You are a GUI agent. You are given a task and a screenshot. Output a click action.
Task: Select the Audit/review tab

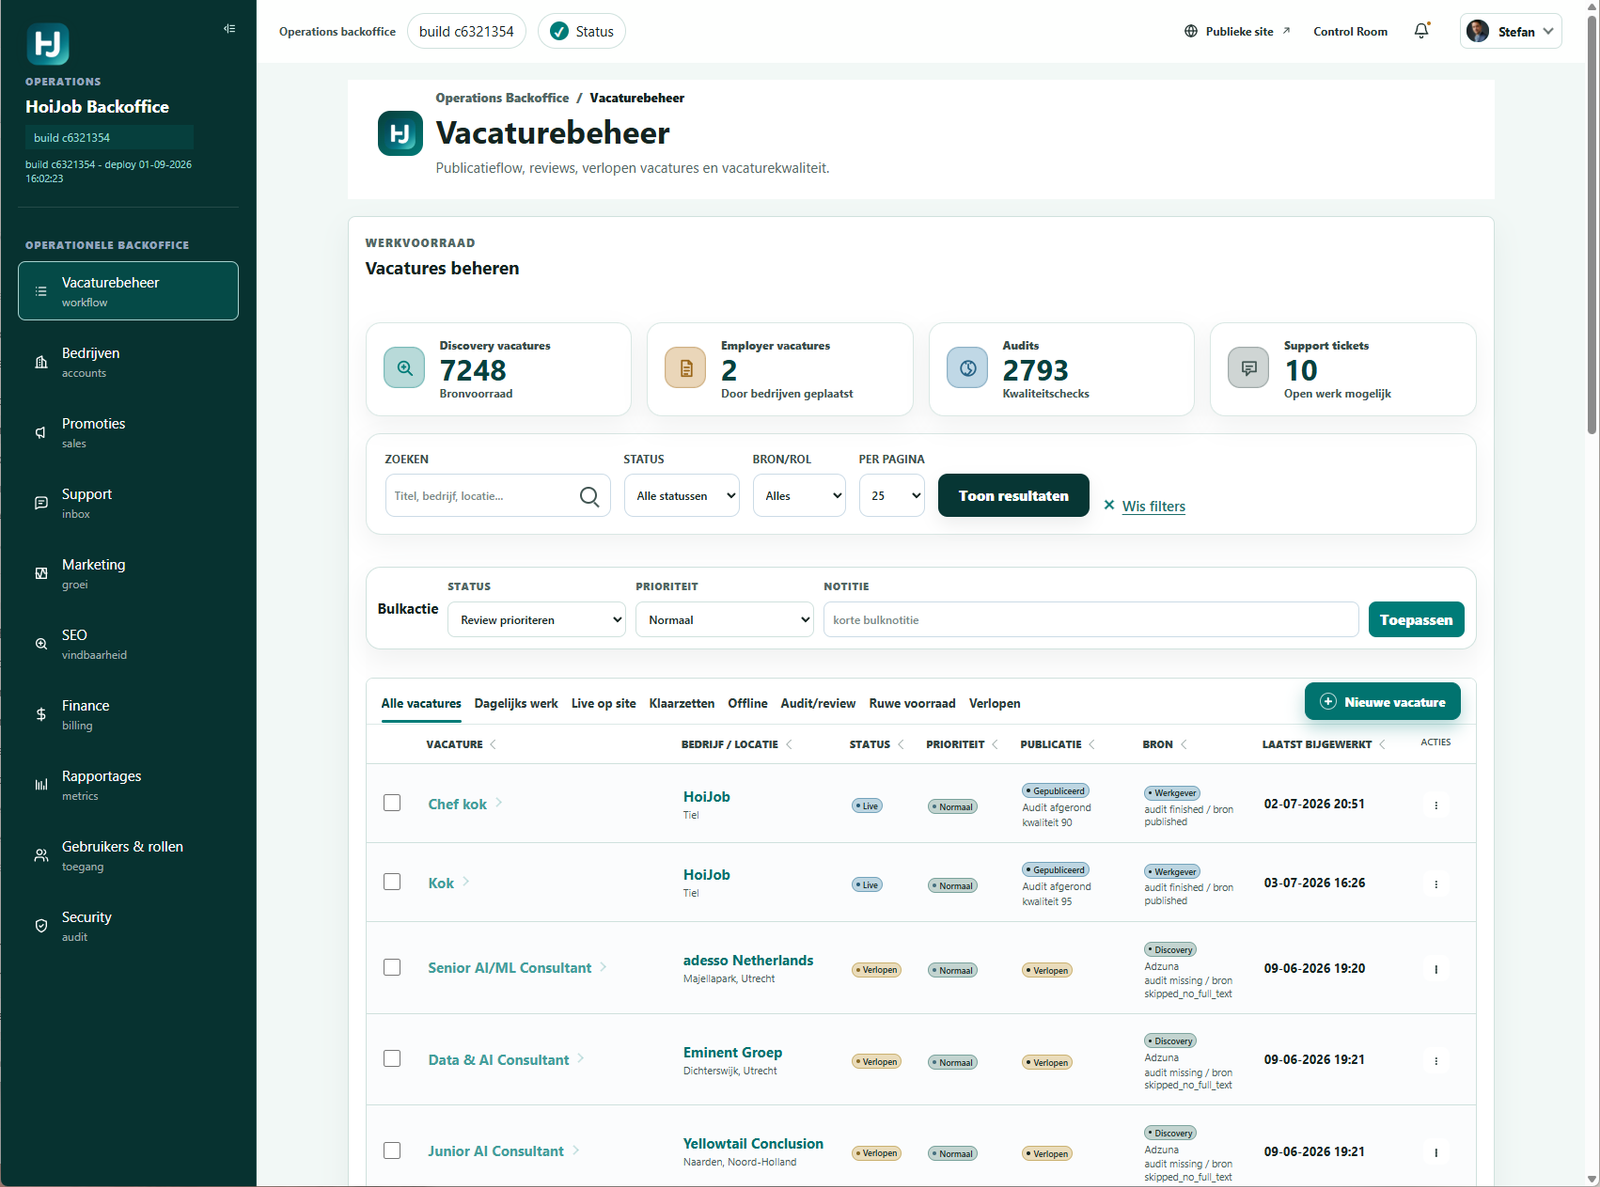[x=818, y=703]
